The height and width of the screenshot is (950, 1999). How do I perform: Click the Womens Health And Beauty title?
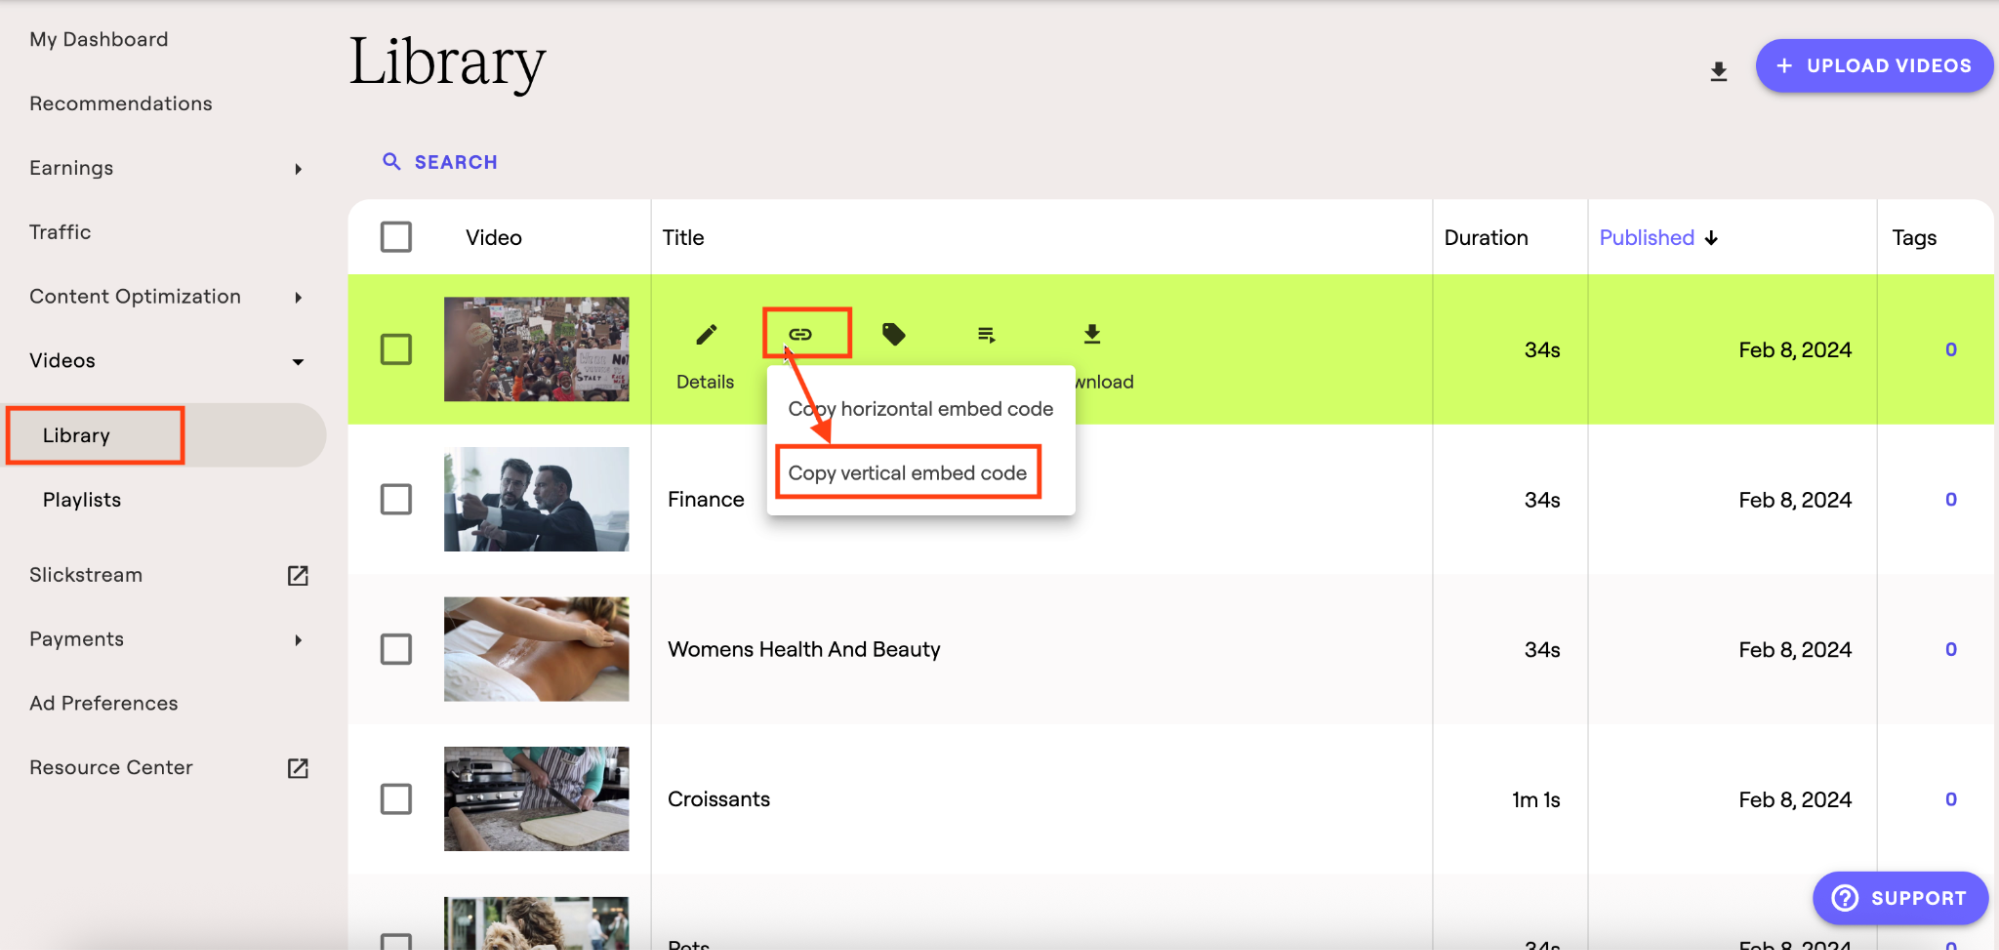click(x=804, y=649)
